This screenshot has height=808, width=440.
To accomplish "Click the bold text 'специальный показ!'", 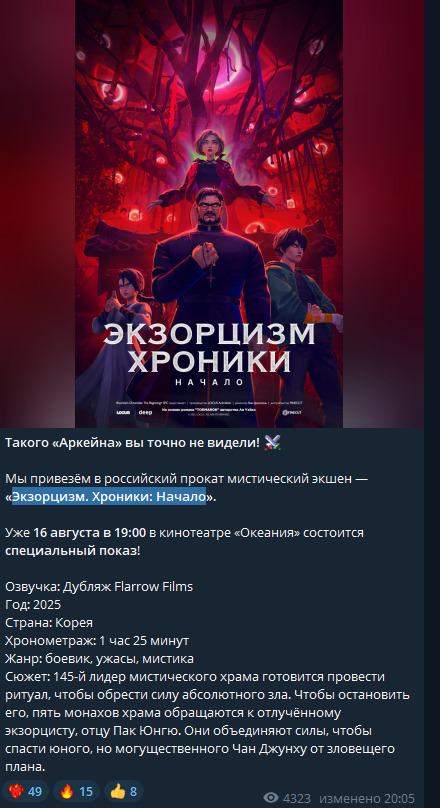I will (72, 550).
